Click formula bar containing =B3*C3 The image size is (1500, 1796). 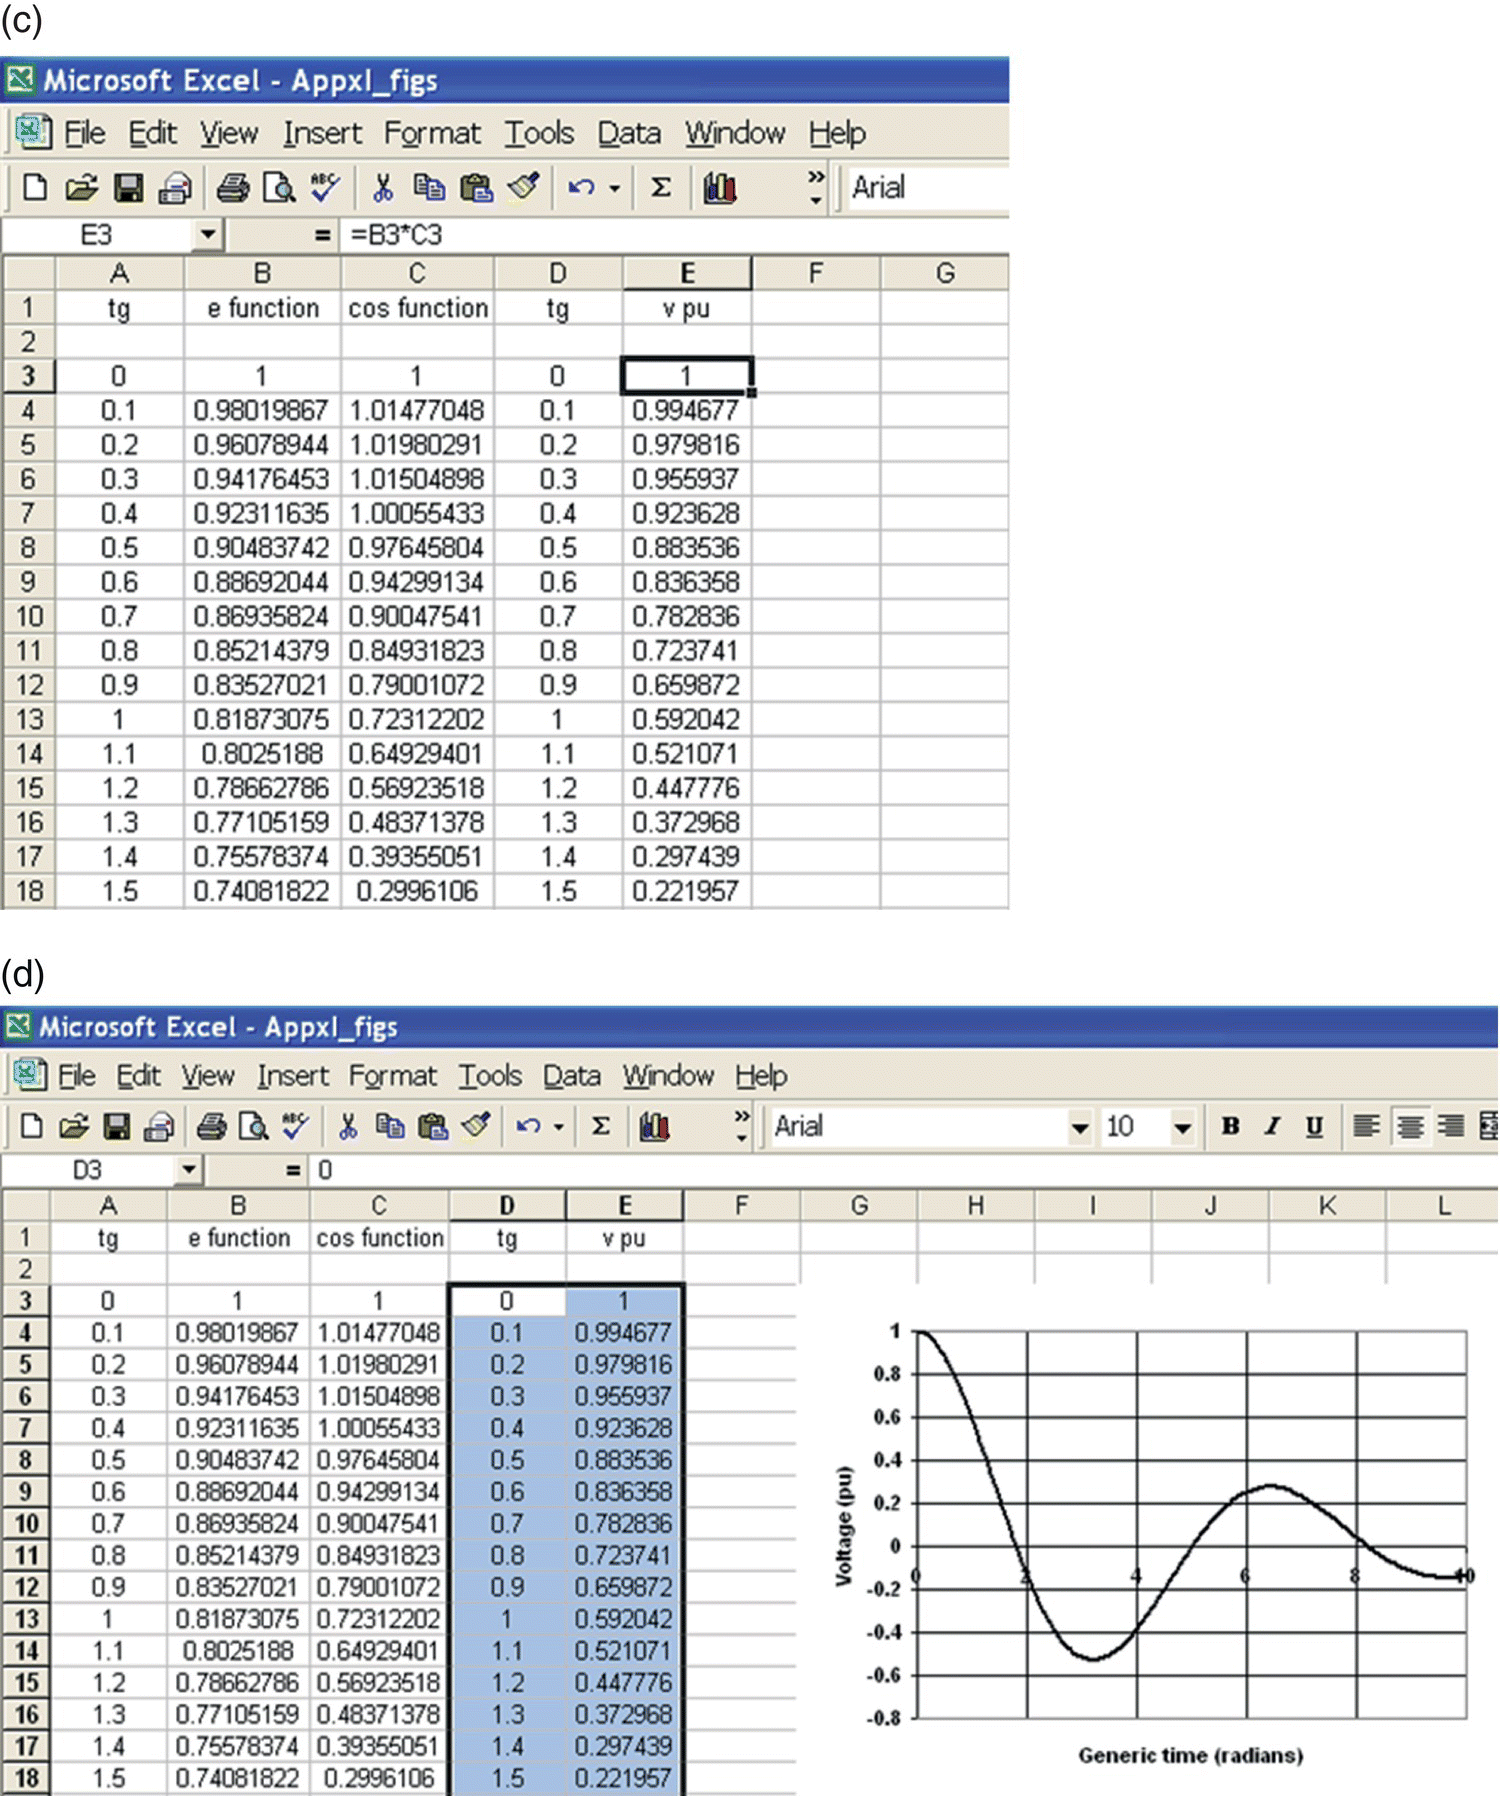[675, 235]
